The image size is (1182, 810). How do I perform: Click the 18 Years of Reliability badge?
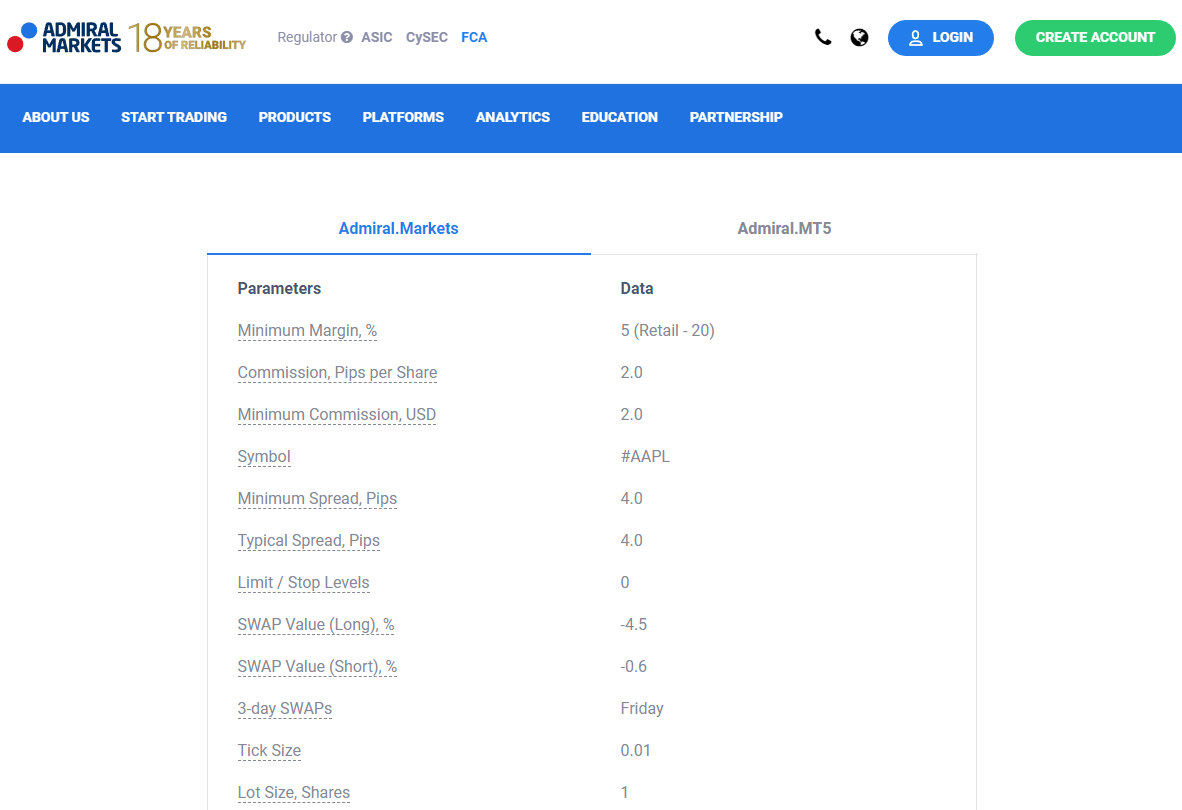pyautogui.click(x=188, y=38)
